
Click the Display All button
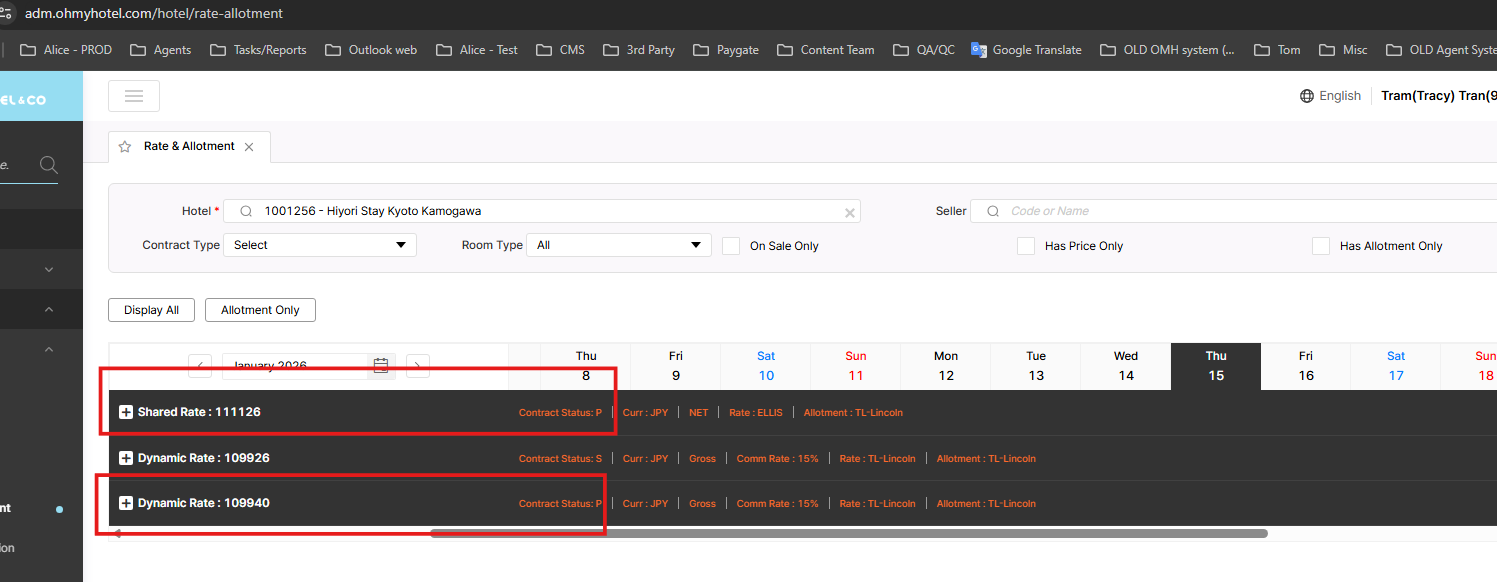pyautogui.click(x=151, y=310)
